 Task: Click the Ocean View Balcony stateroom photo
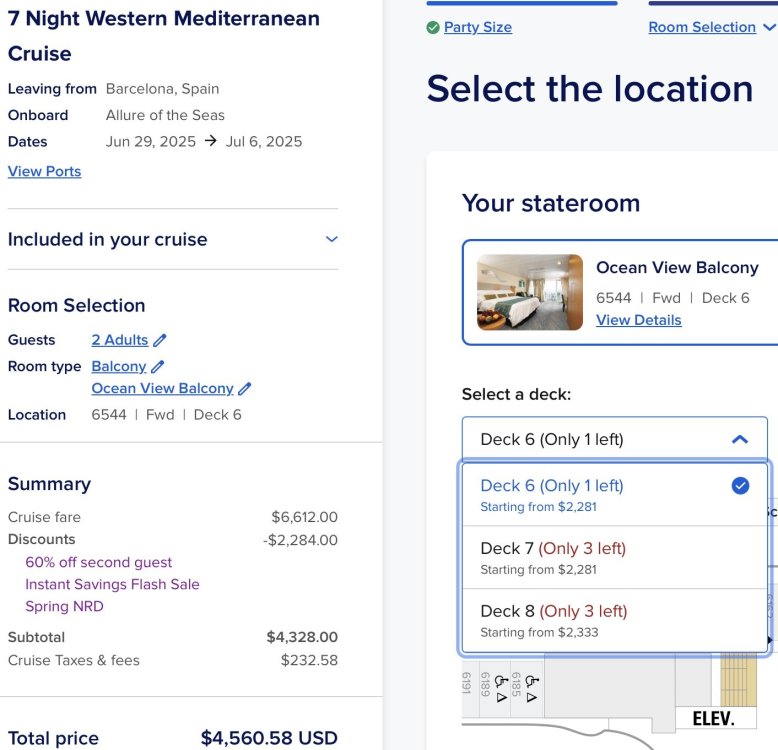click(530, 292)
